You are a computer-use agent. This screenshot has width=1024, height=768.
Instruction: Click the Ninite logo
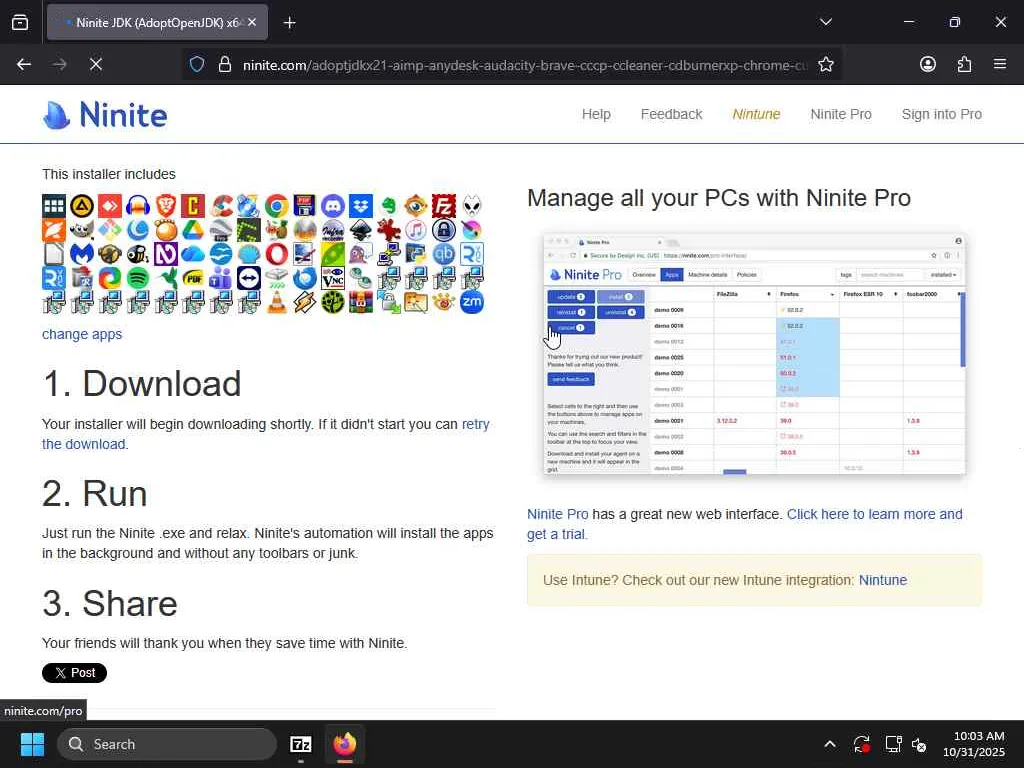click(104, 115)
